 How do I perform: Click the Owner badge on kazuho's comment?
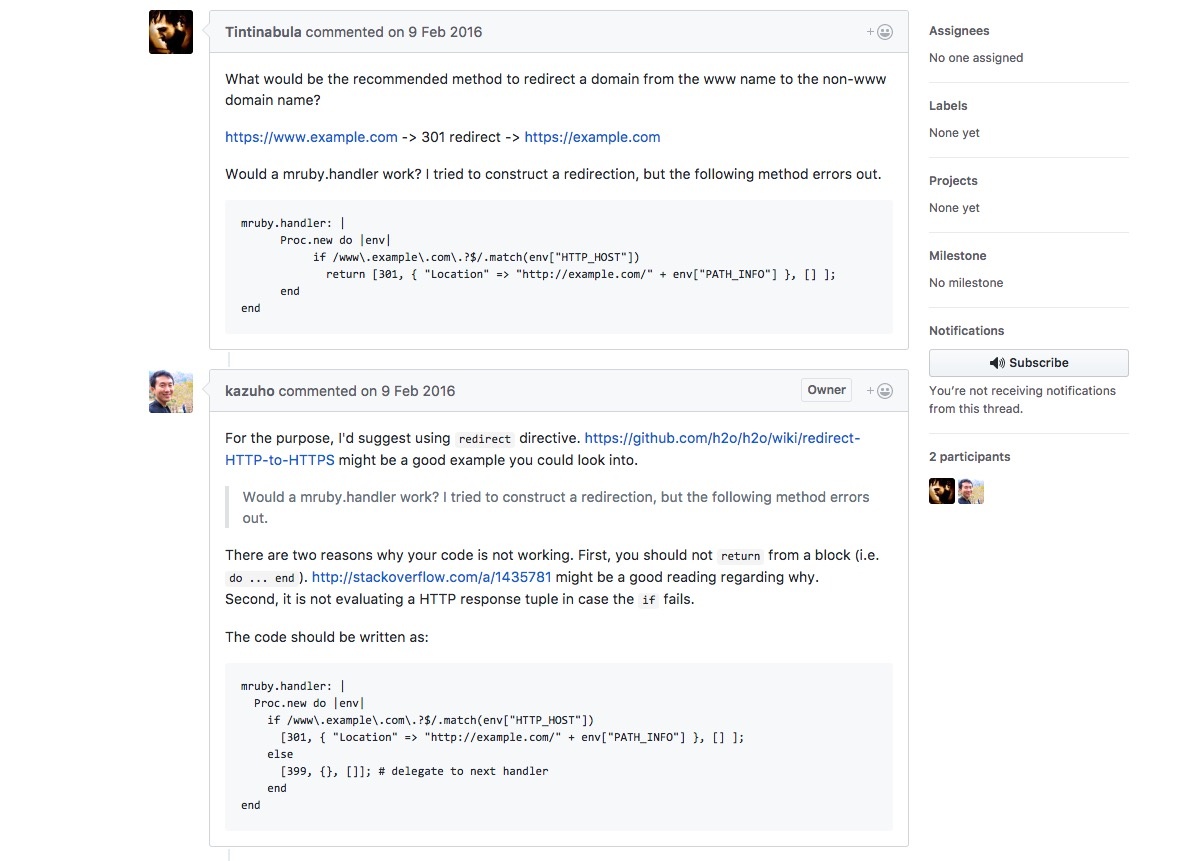point(826,390)
